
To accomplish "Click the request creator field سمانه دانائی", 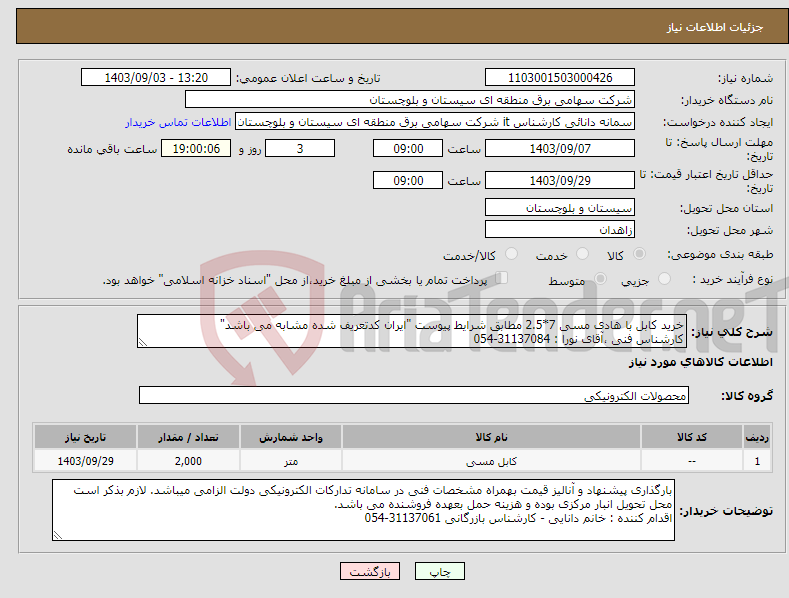I will [435, 122].
